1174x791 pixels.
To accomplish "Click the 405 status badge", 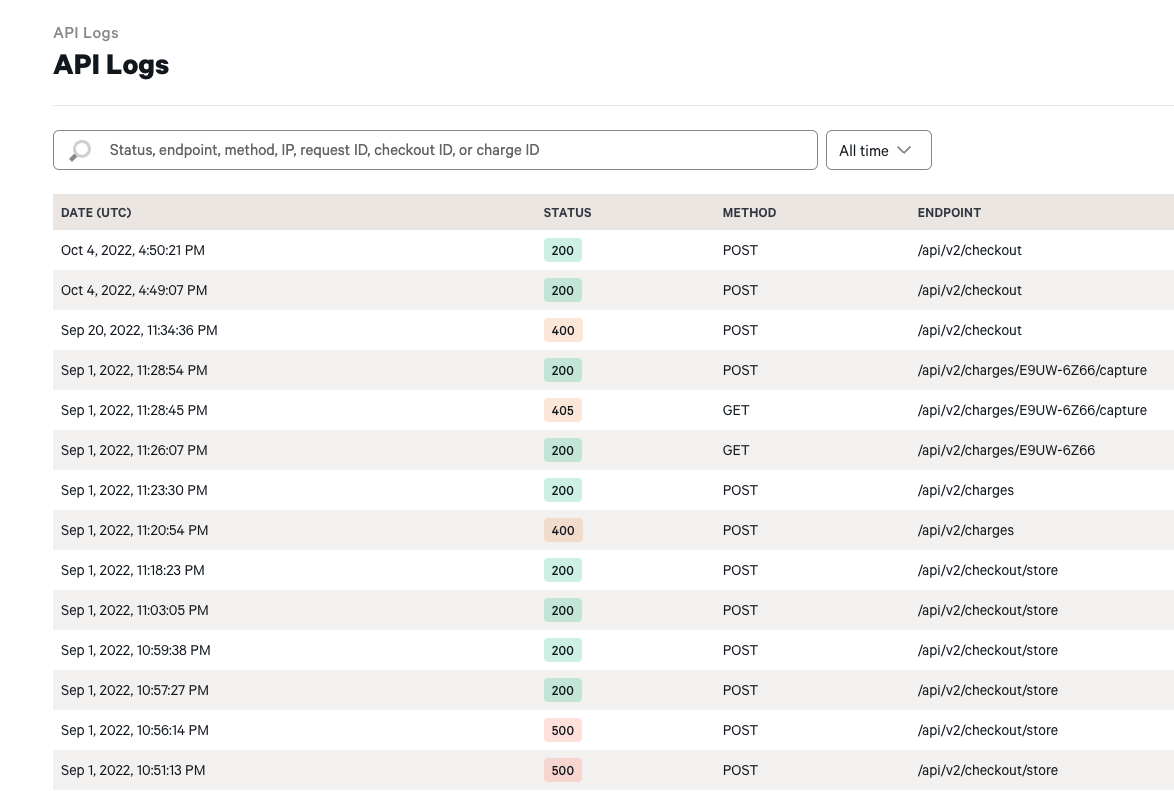I will click(562, 410).
